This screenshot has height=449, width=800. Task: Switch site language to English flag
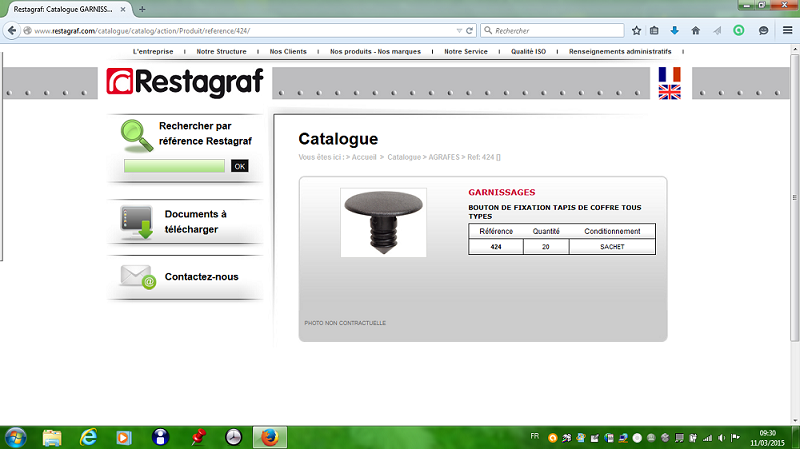[x=669, y=92]
